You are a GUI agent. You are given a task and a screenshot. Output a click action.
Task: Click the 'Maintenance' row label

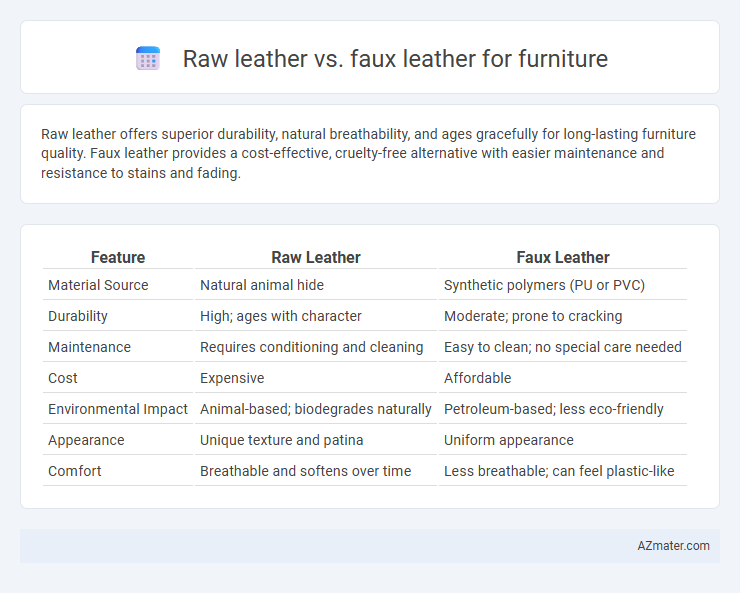(x=90, y=347)
